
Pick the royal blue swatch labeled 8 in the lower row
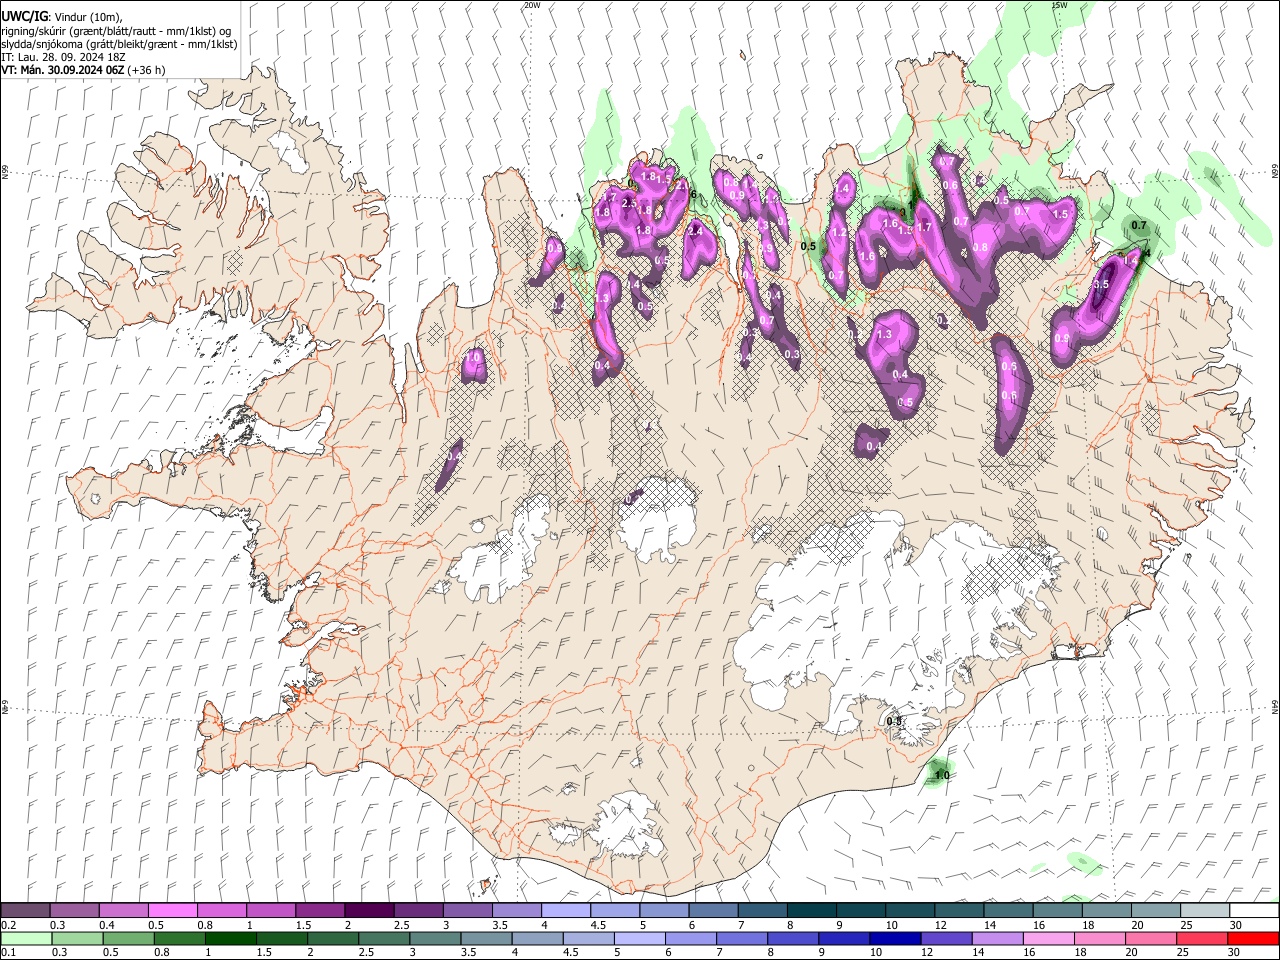click(x=793, y=939)
